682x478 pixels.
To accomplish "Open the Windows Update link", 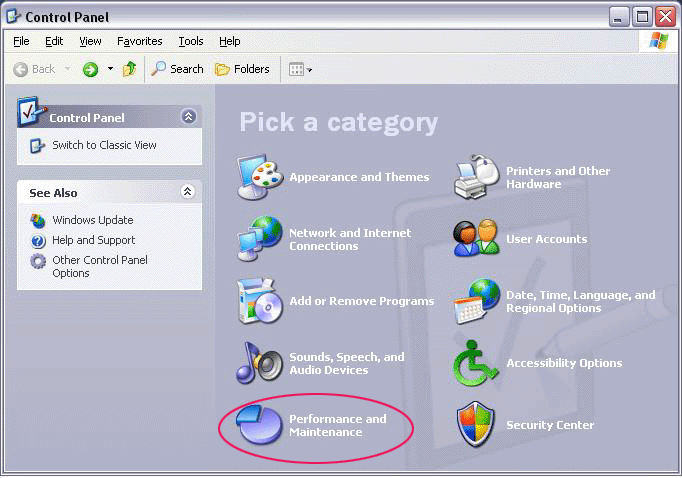I will coord(92,220).
